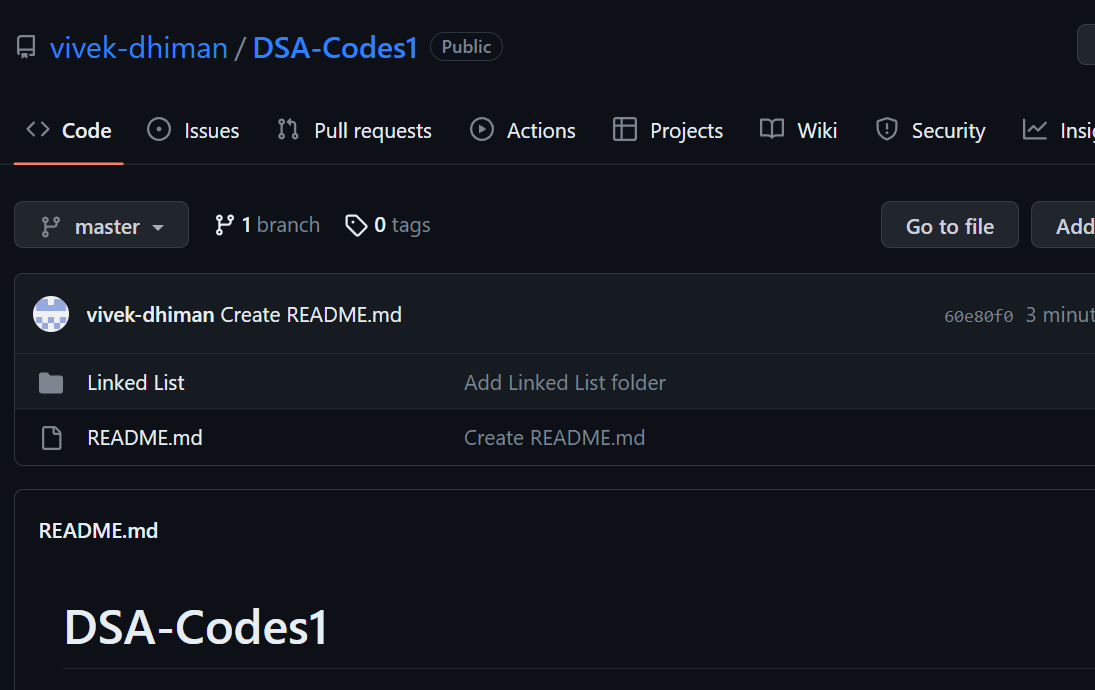Open commit hash 60e80f0
The image size is (1095, 690).
point(978,316)
